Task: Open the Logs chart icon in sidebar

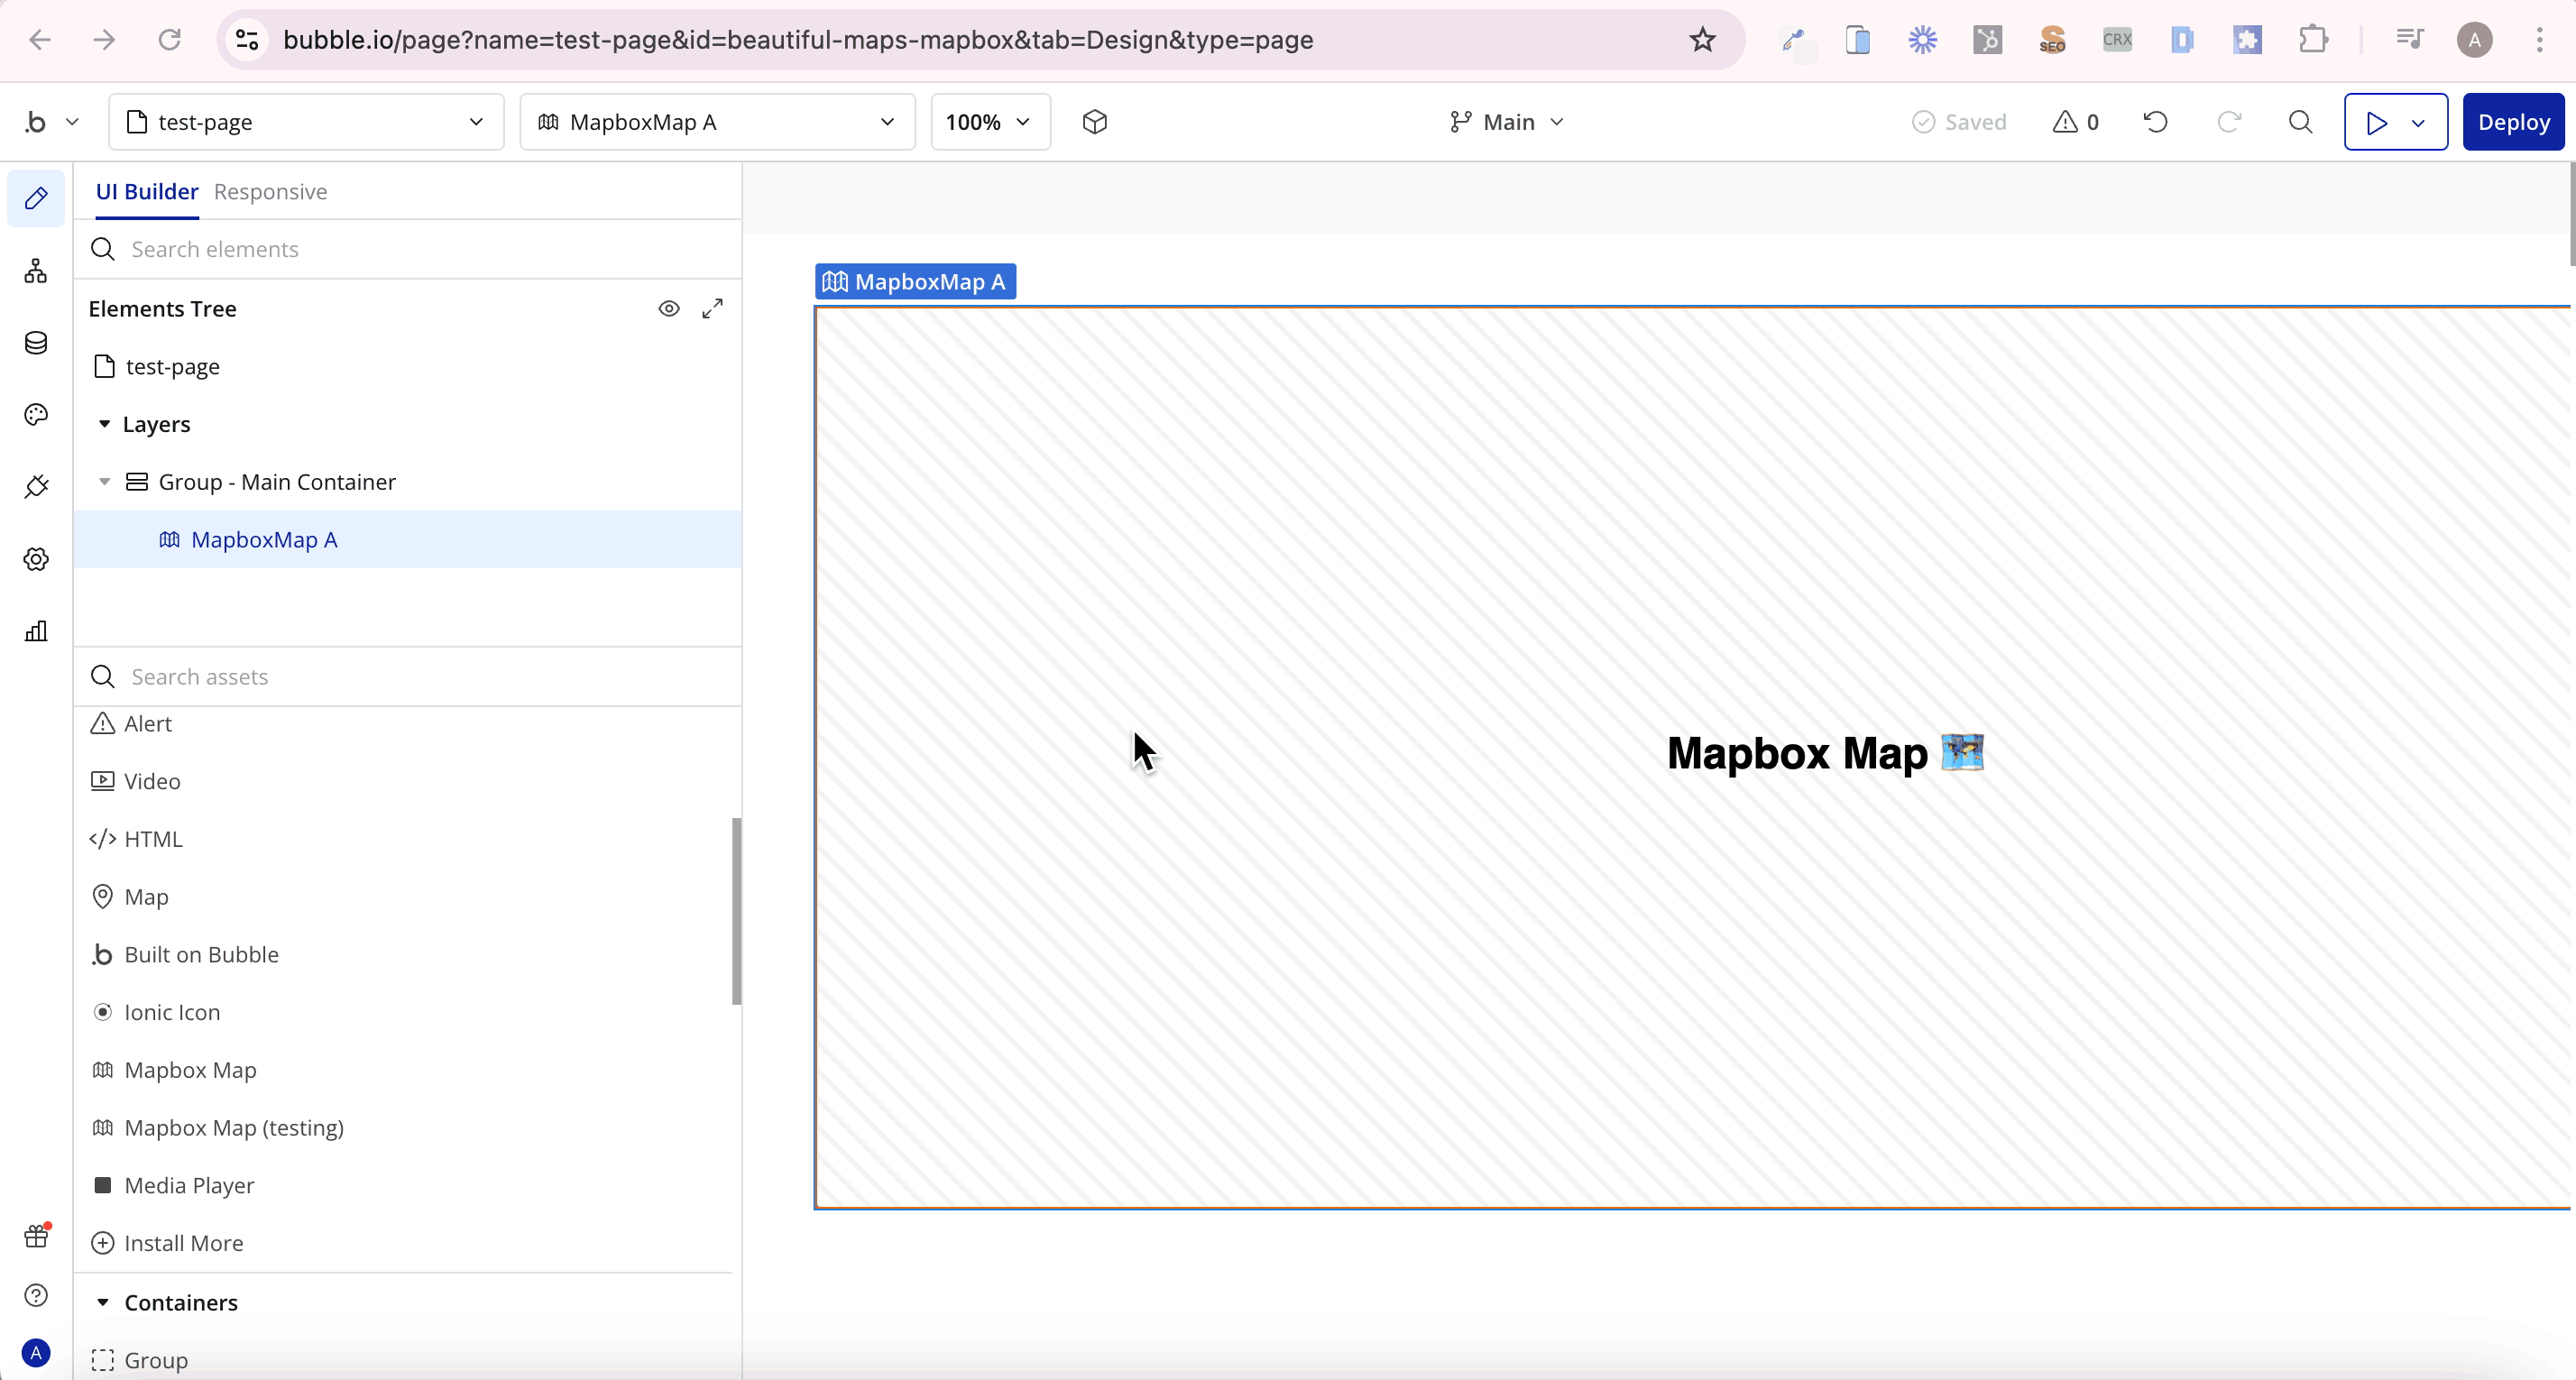Action: (x=36, y=631)
